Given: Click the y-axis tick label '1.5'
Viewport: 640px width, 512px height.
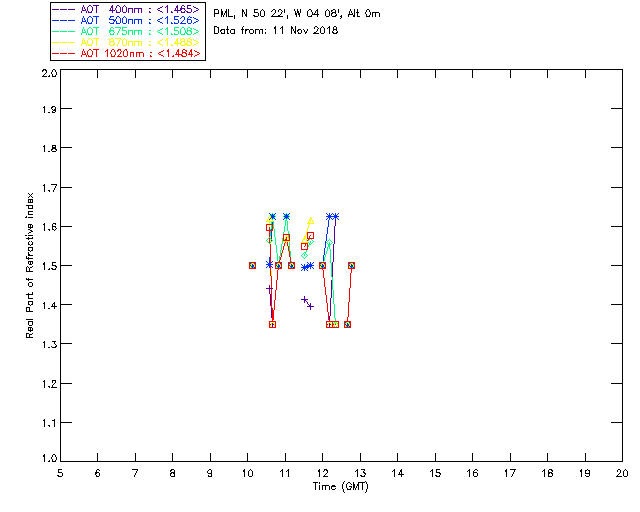Looking at the screenshot, I should click(x=49, y=266).
